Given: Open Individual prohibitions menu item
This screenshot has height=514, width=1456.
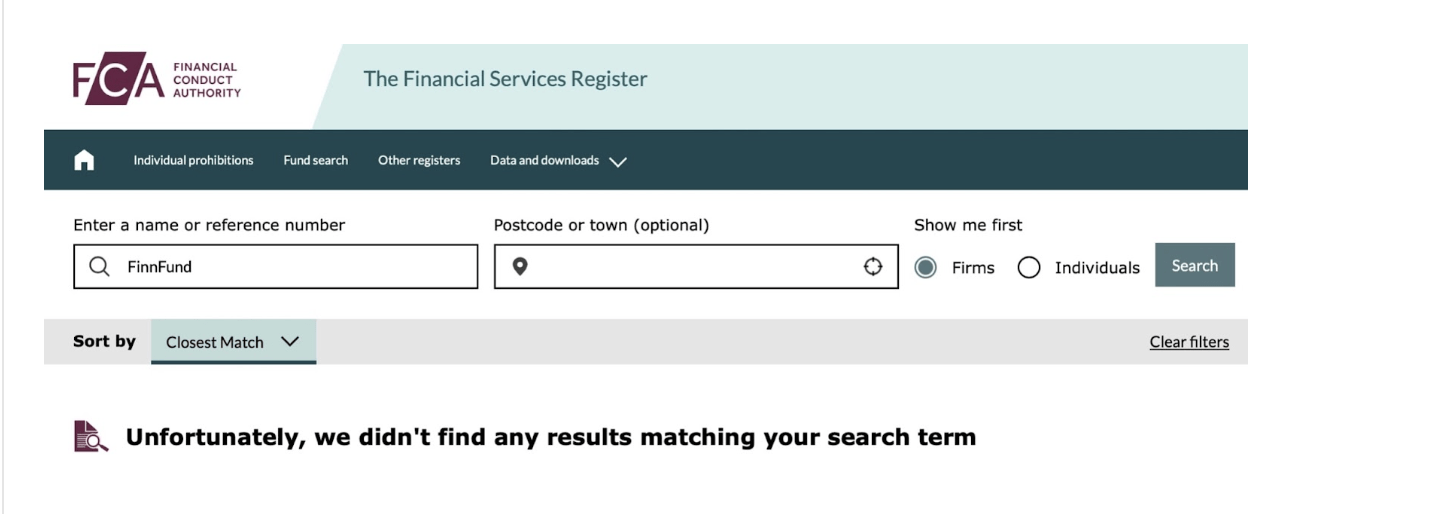Looking at the screenshot, I should [193, 160].
